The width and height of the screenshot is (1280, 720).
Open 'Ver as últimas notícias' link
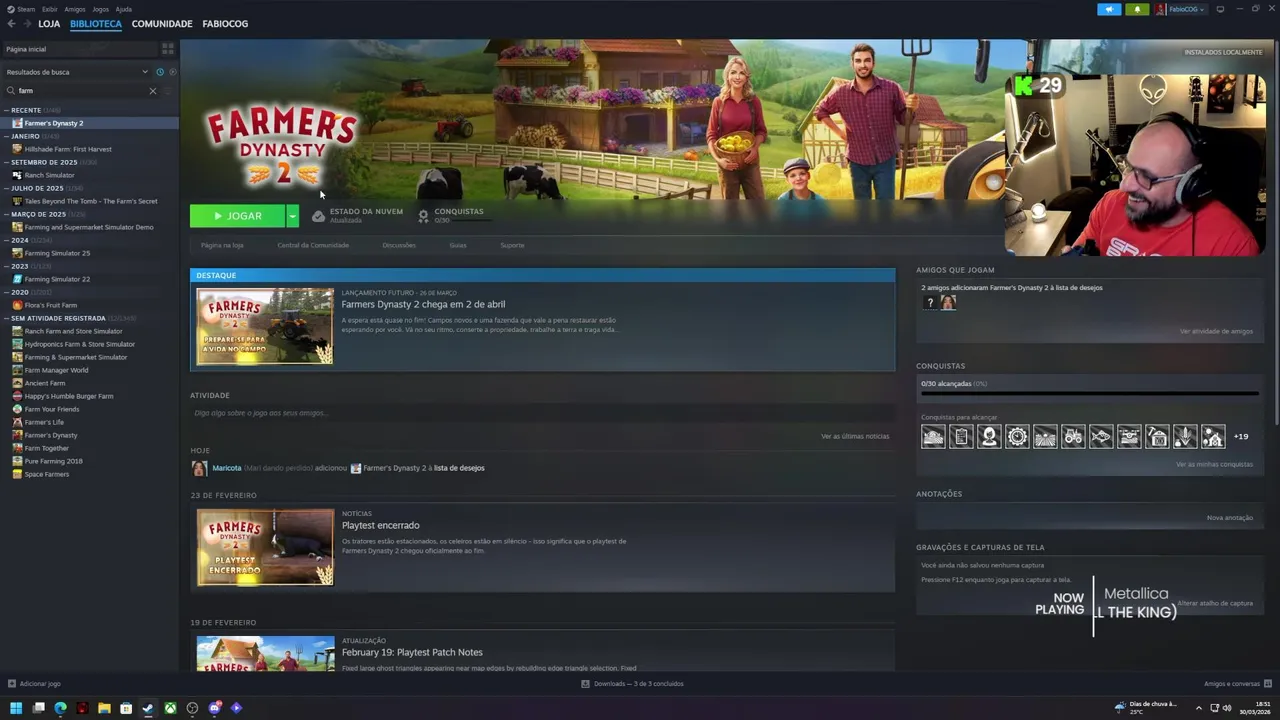click(x=855, y=436)
